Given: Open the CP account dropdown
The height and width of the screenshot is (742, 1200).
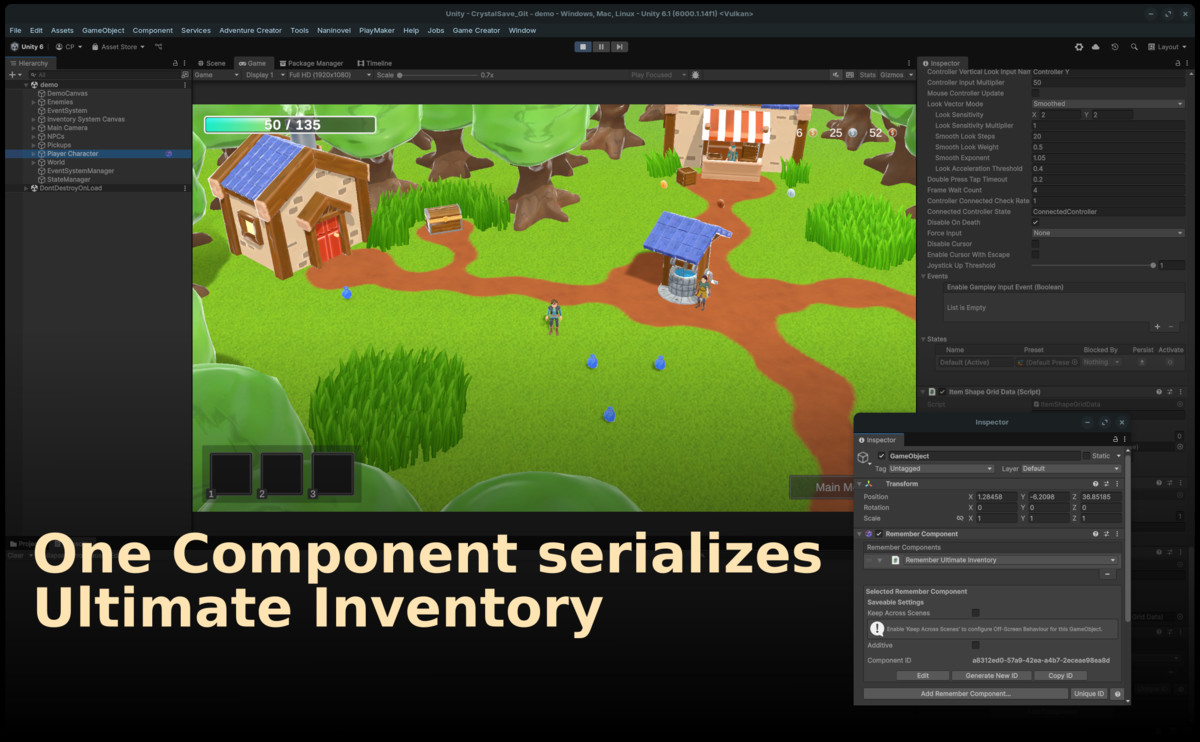Looking at the screenshot, I should click(x=68, y=46).
